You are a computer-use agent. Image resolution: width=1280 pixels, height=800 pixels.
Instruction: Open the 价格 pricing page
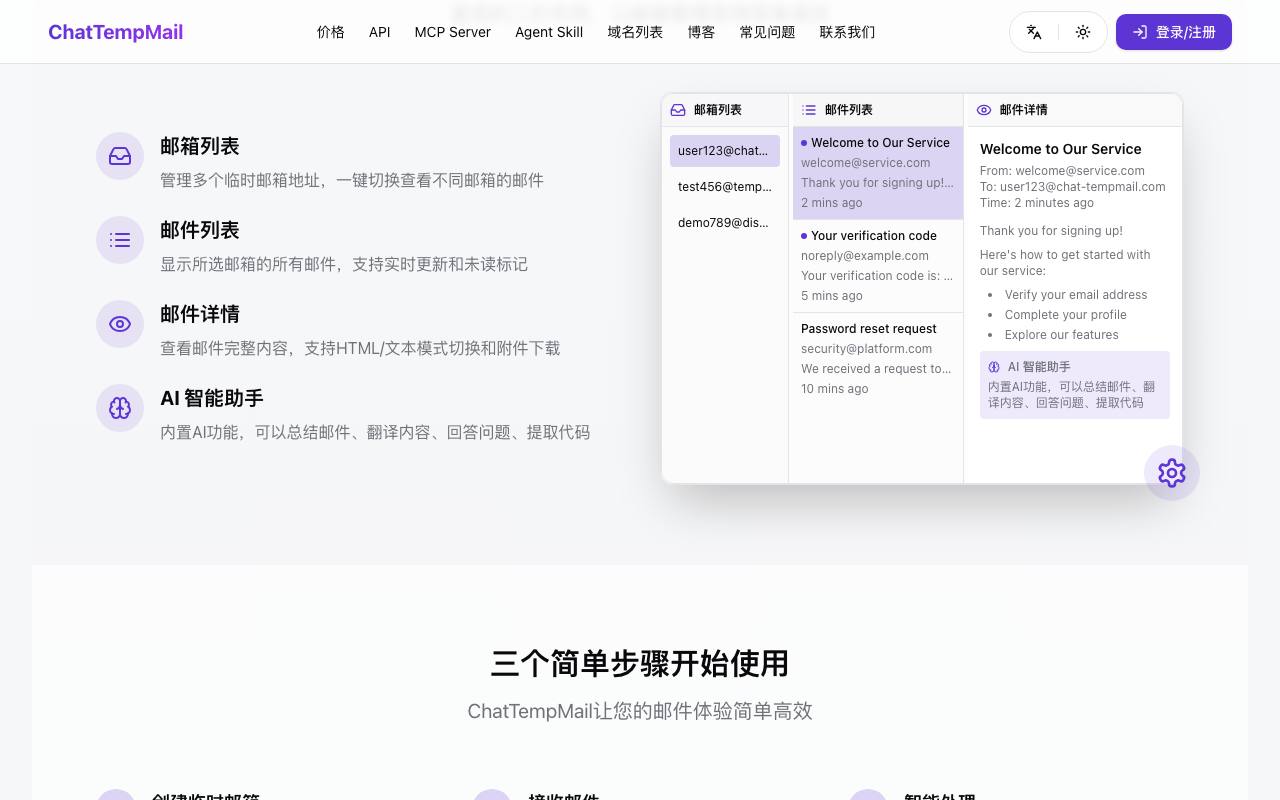click(x=331, y=32)
